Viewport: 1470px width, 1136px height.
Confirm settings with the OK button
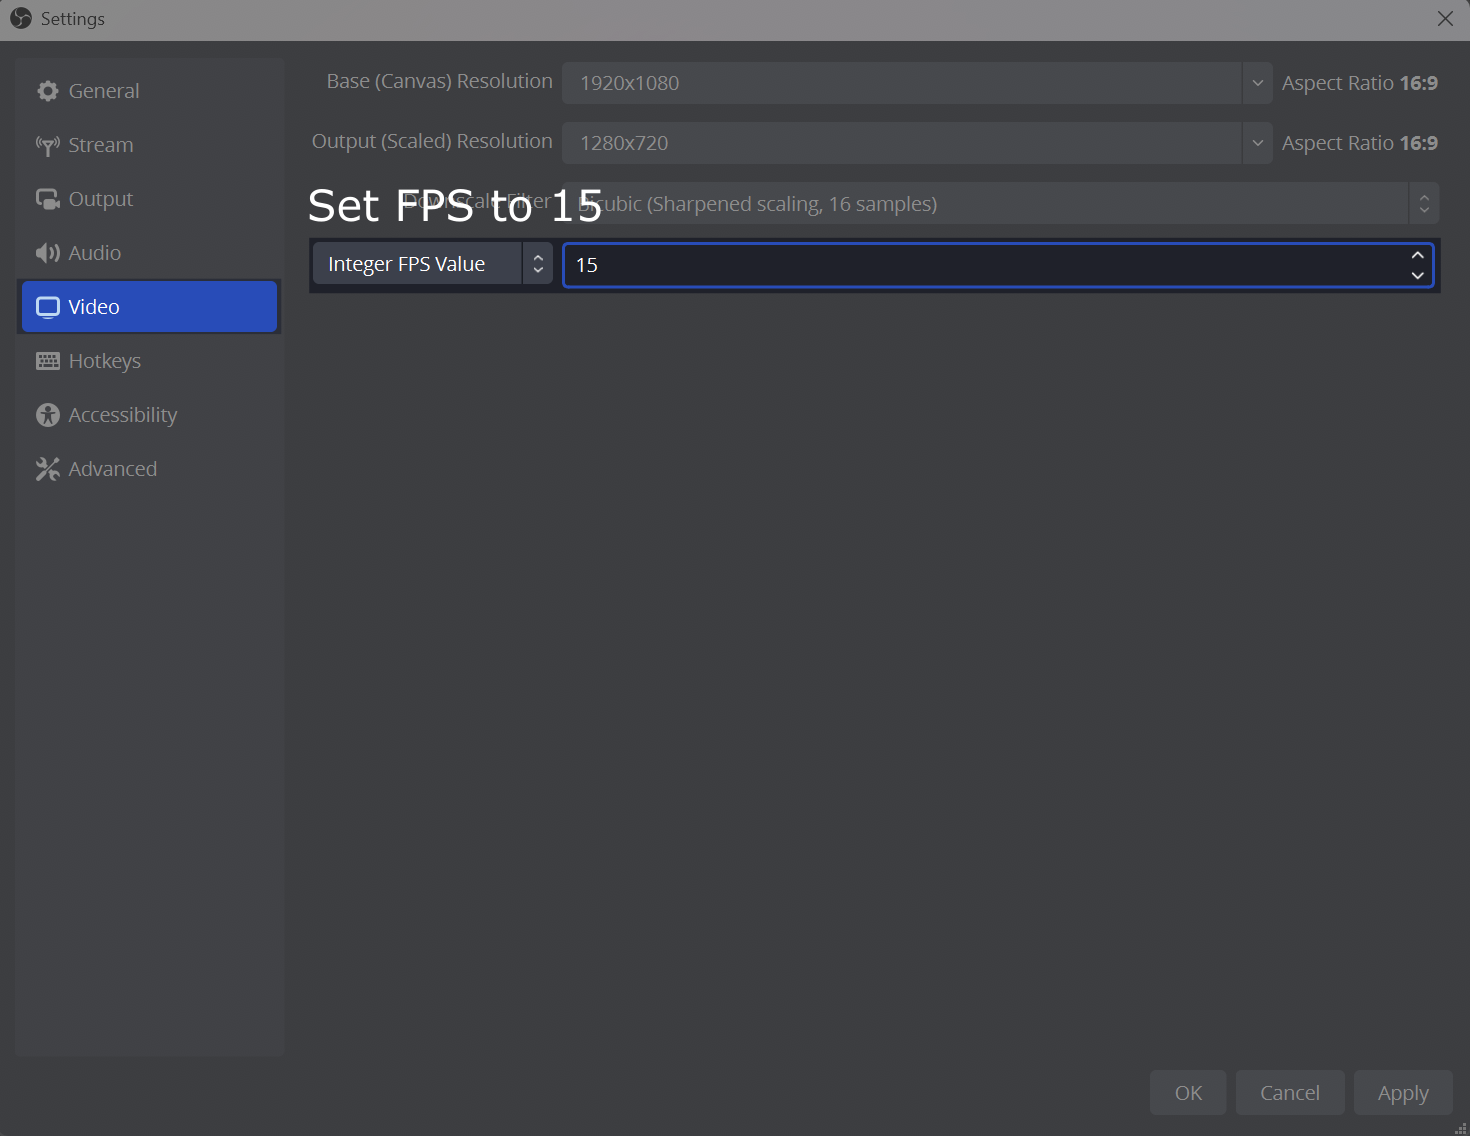point(1187,1092)
